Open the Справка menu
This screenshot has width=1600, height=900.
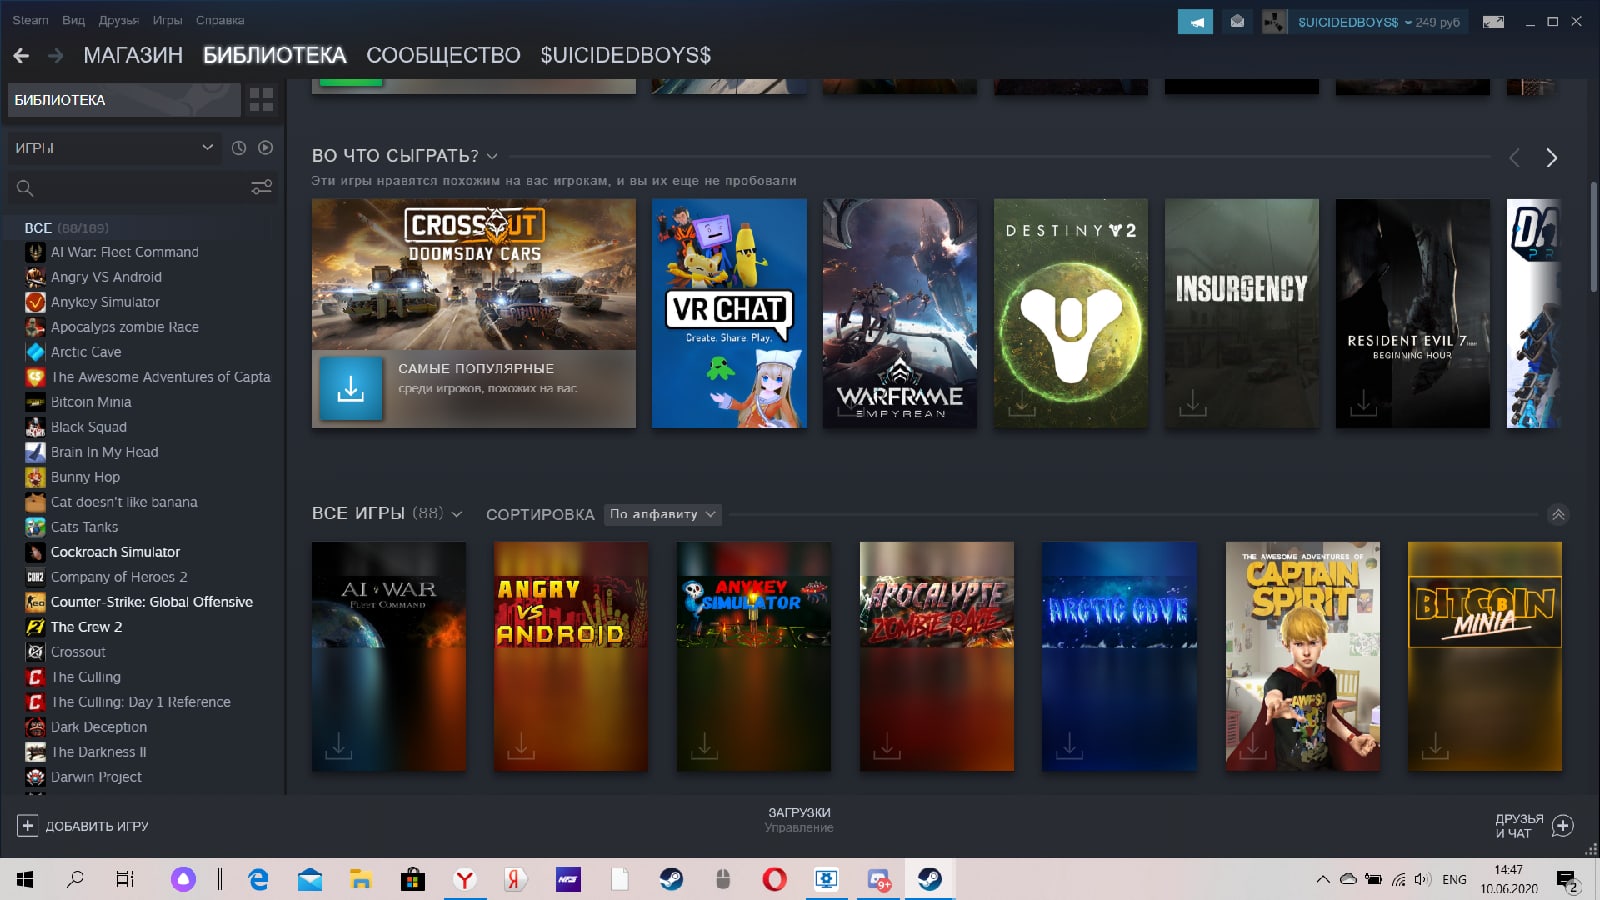tap(220, 20)
